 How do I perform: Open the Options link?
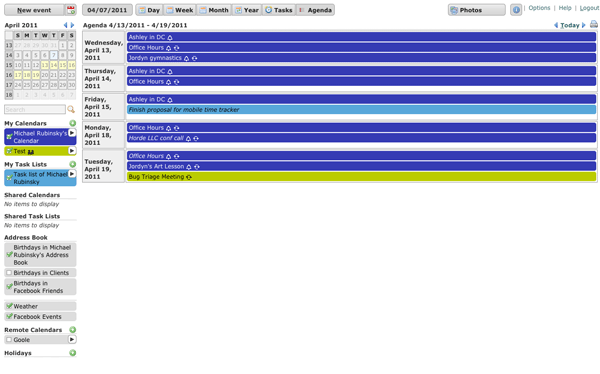539,8
